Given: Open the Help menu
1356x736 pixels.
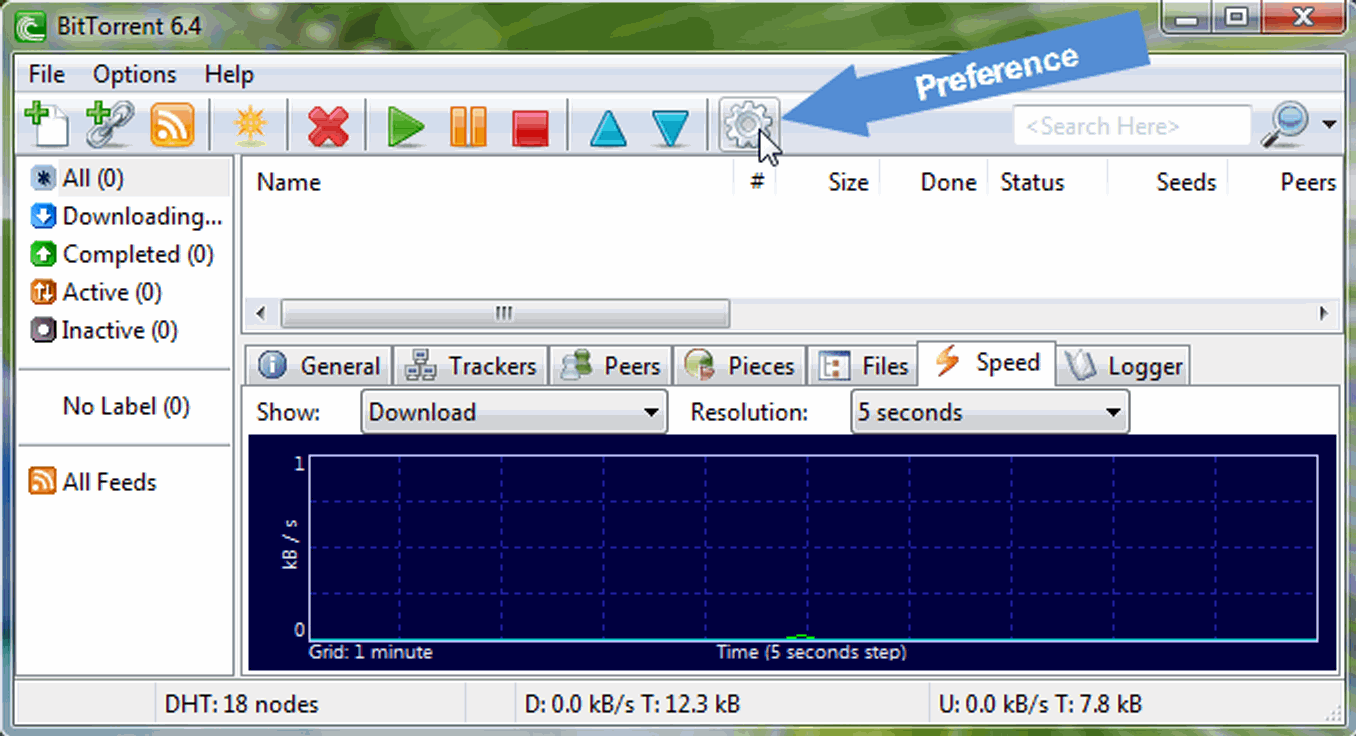Looking at the screenshot, I should (229, 74).
